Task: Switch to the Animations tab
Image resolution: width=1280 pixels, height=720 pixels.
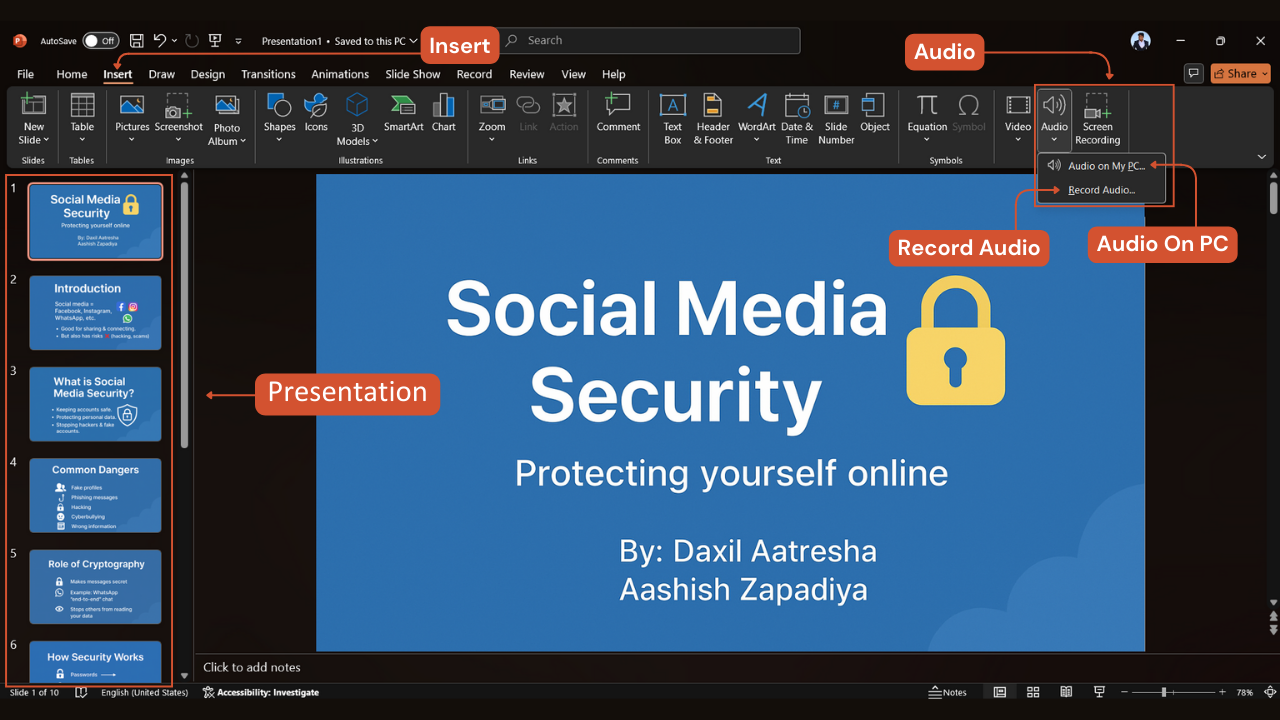Action: [340, 73]
